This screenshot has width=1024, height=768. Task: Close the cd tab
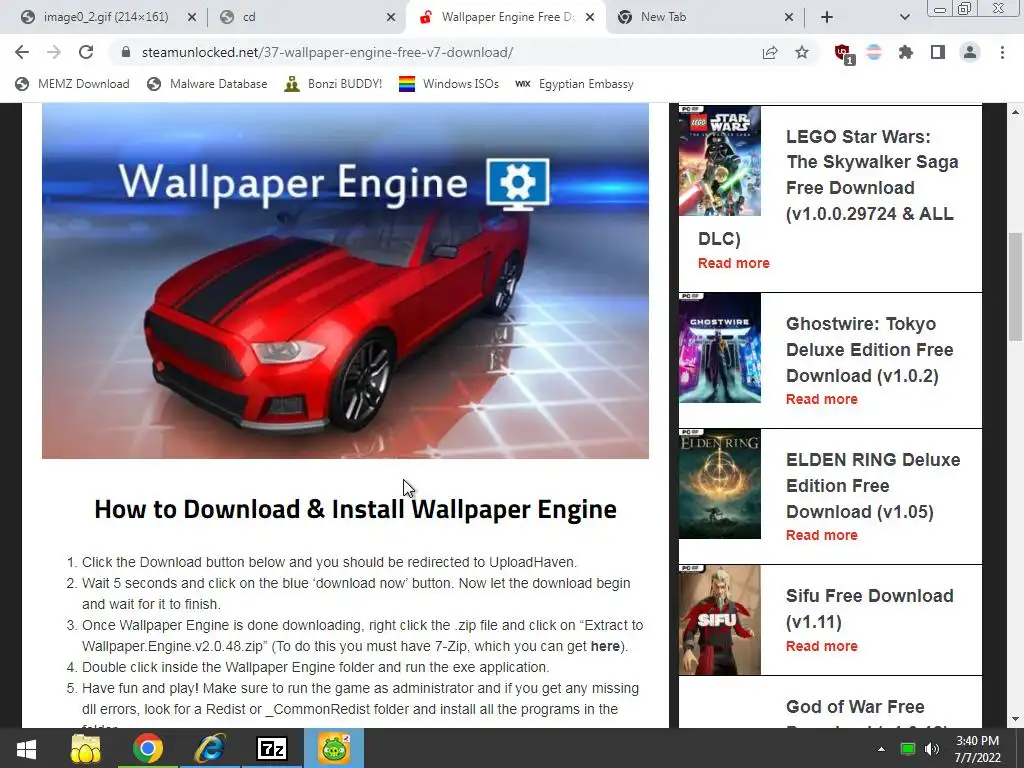click(391, 17)
